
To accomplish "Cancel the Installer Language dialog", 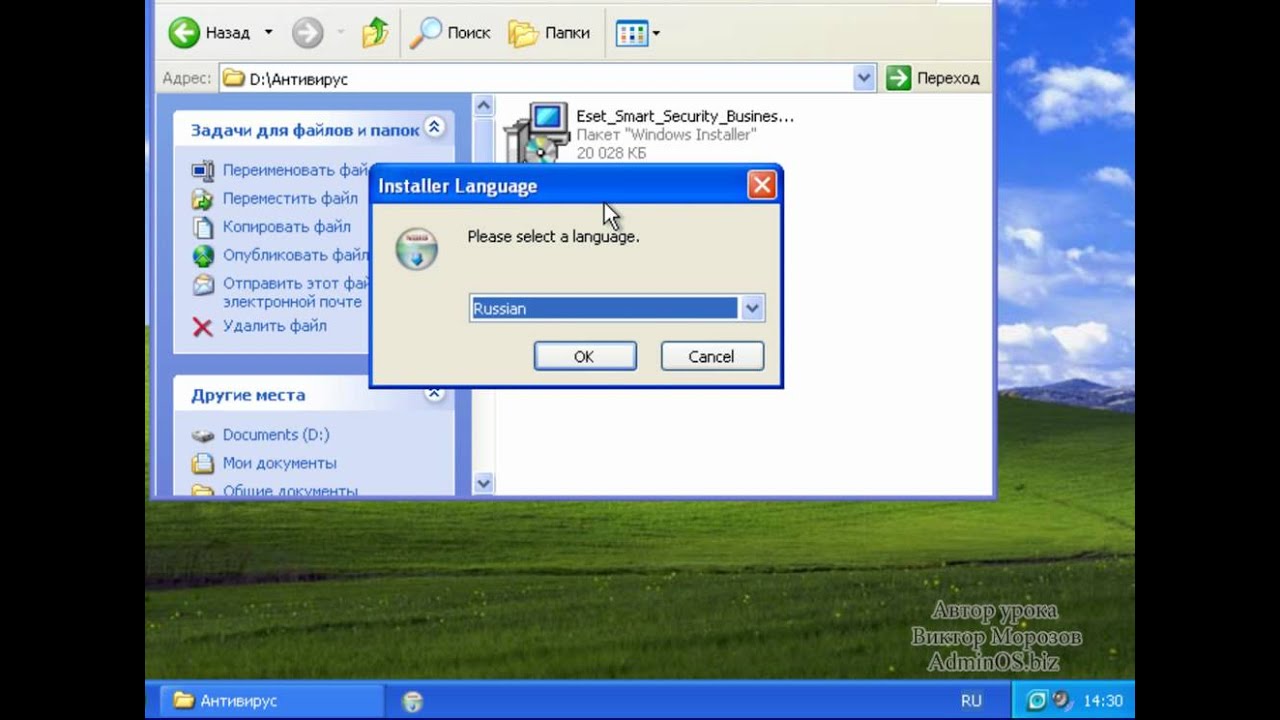I will [712, 356].
